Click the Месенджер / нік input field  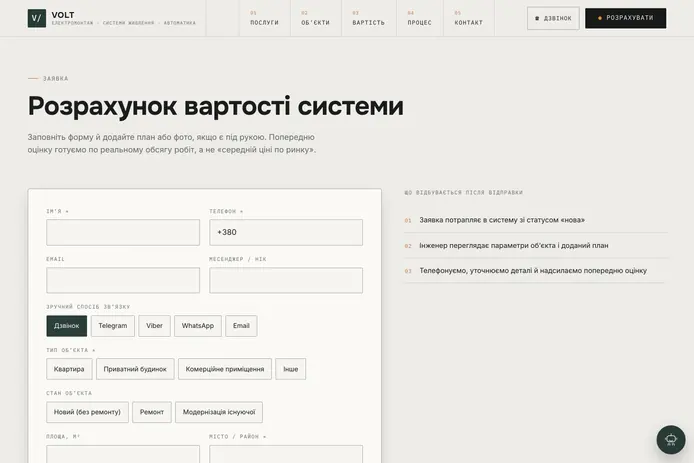pyautogui.click(x=286, y=280)
